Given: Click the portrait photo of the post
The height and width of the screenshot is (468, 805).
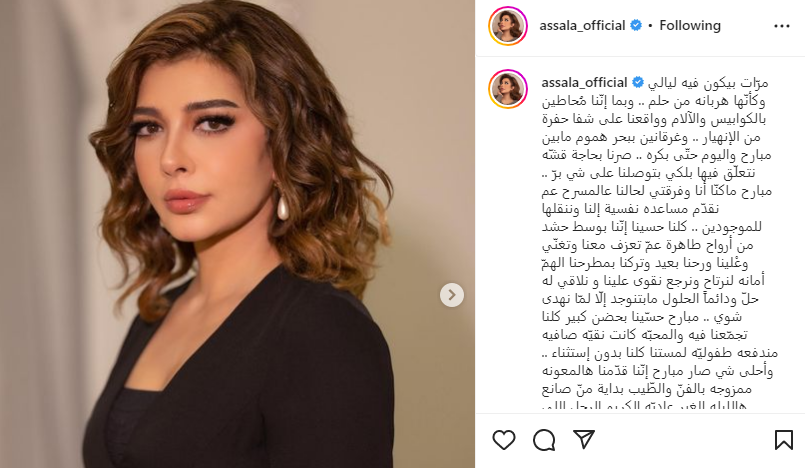Looking at the screenshot, I should click(x=237, y=234).
